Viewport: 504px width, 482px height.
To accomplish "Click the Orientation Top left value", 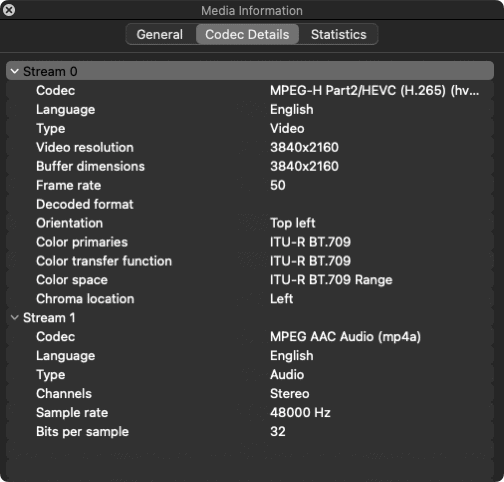I will click(x=292, y=223).
